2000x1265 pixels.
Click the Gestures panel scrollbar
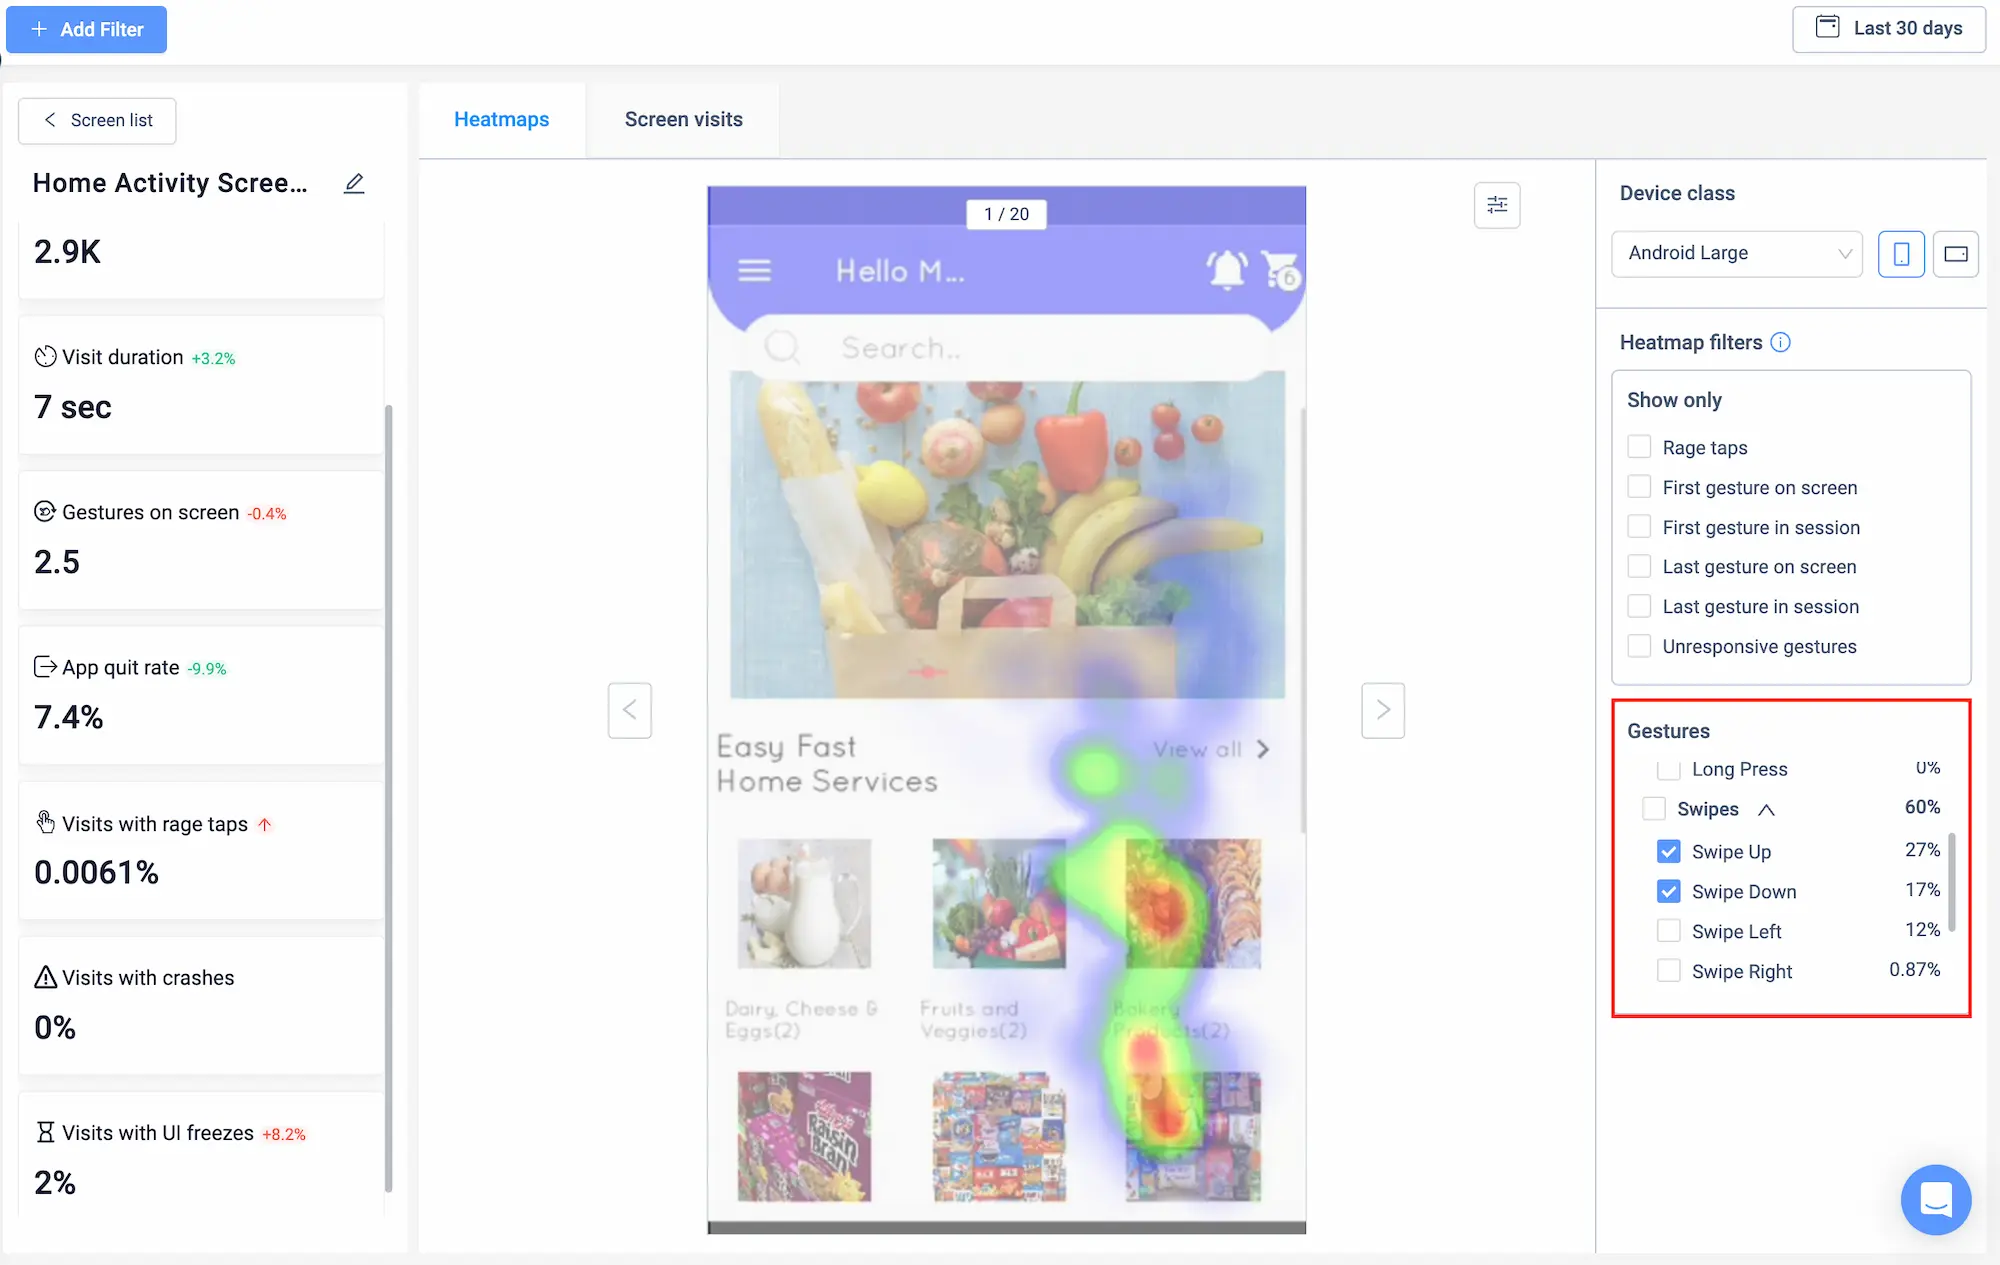tap(1951, 880)
